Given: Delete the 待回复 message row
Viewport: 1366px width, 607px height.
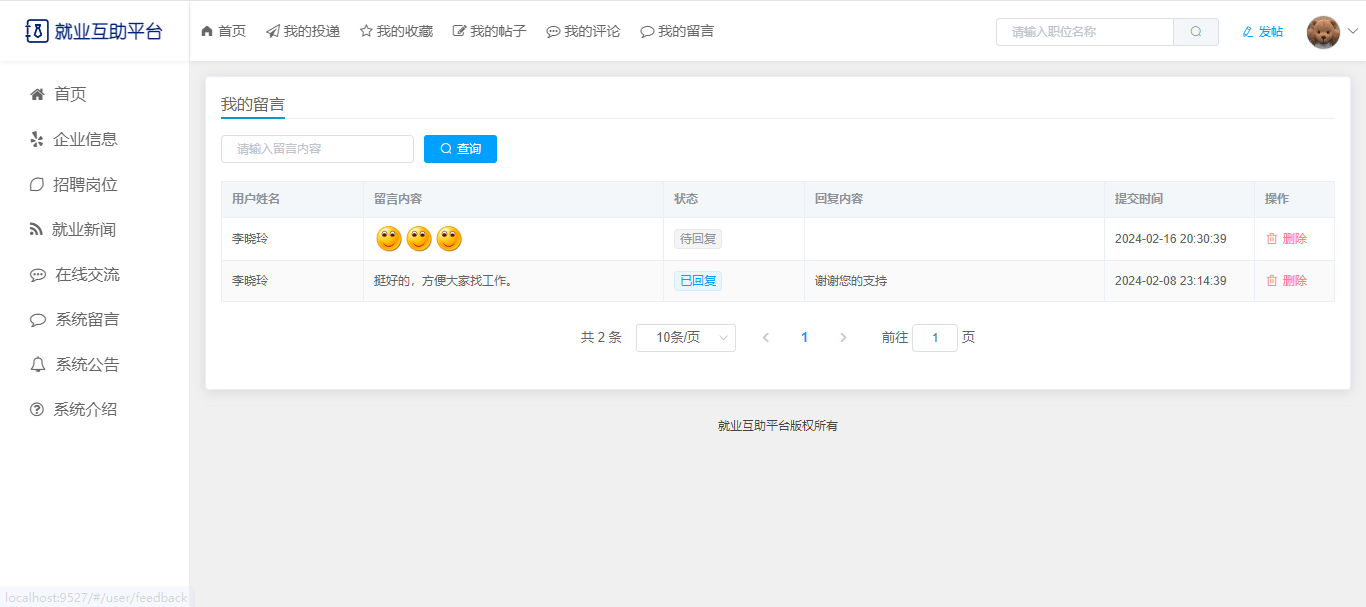Looking at the screenshot, I should [1286, 239].
